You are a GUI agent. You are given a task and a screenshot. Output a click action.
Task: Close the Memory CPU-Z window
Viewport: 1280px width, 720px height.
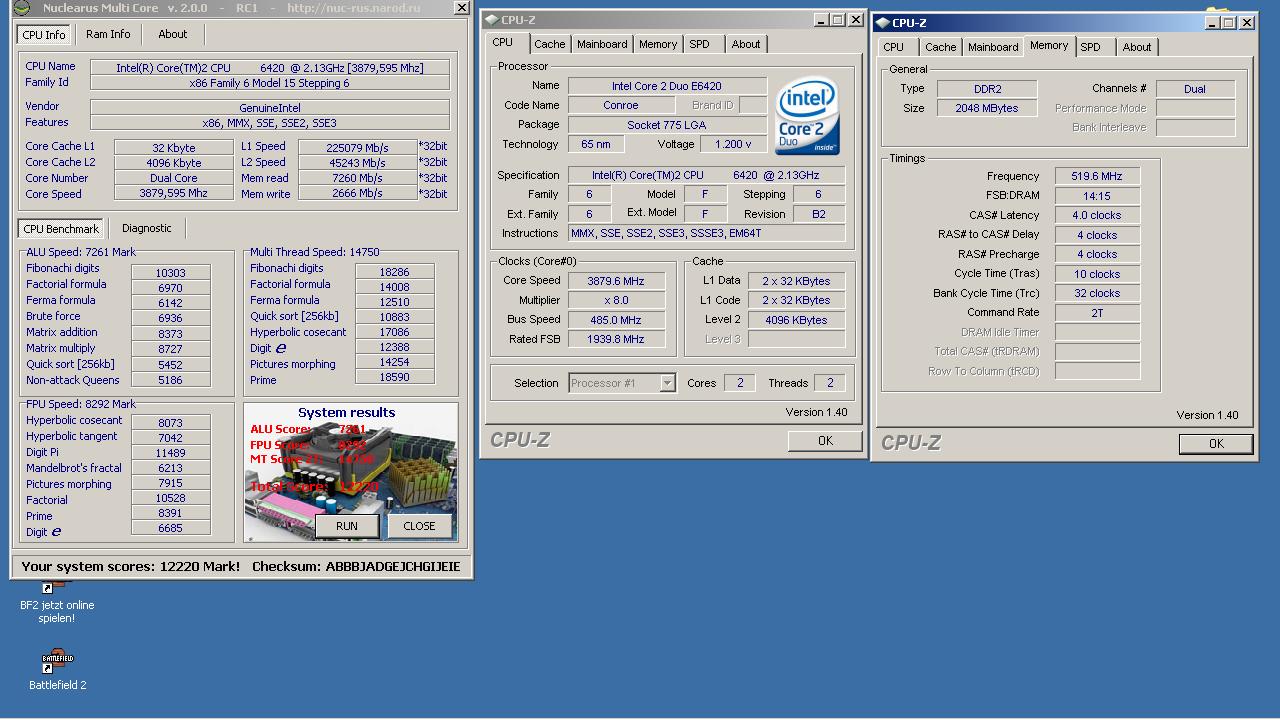tap(1247, 23)
